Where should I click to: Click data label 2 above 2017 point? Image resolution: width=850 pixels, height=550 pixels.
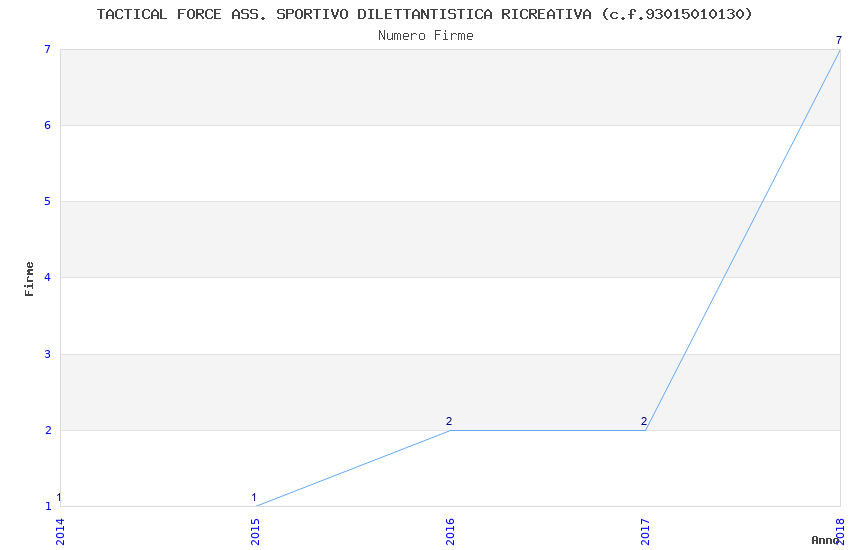644,421
